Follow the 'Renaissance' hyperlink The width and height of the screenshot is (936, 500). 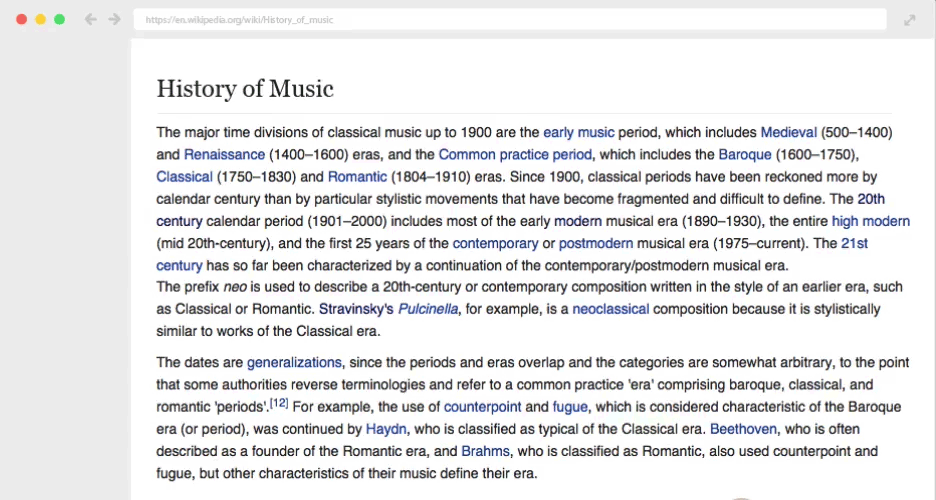click(x=224, y=155)
